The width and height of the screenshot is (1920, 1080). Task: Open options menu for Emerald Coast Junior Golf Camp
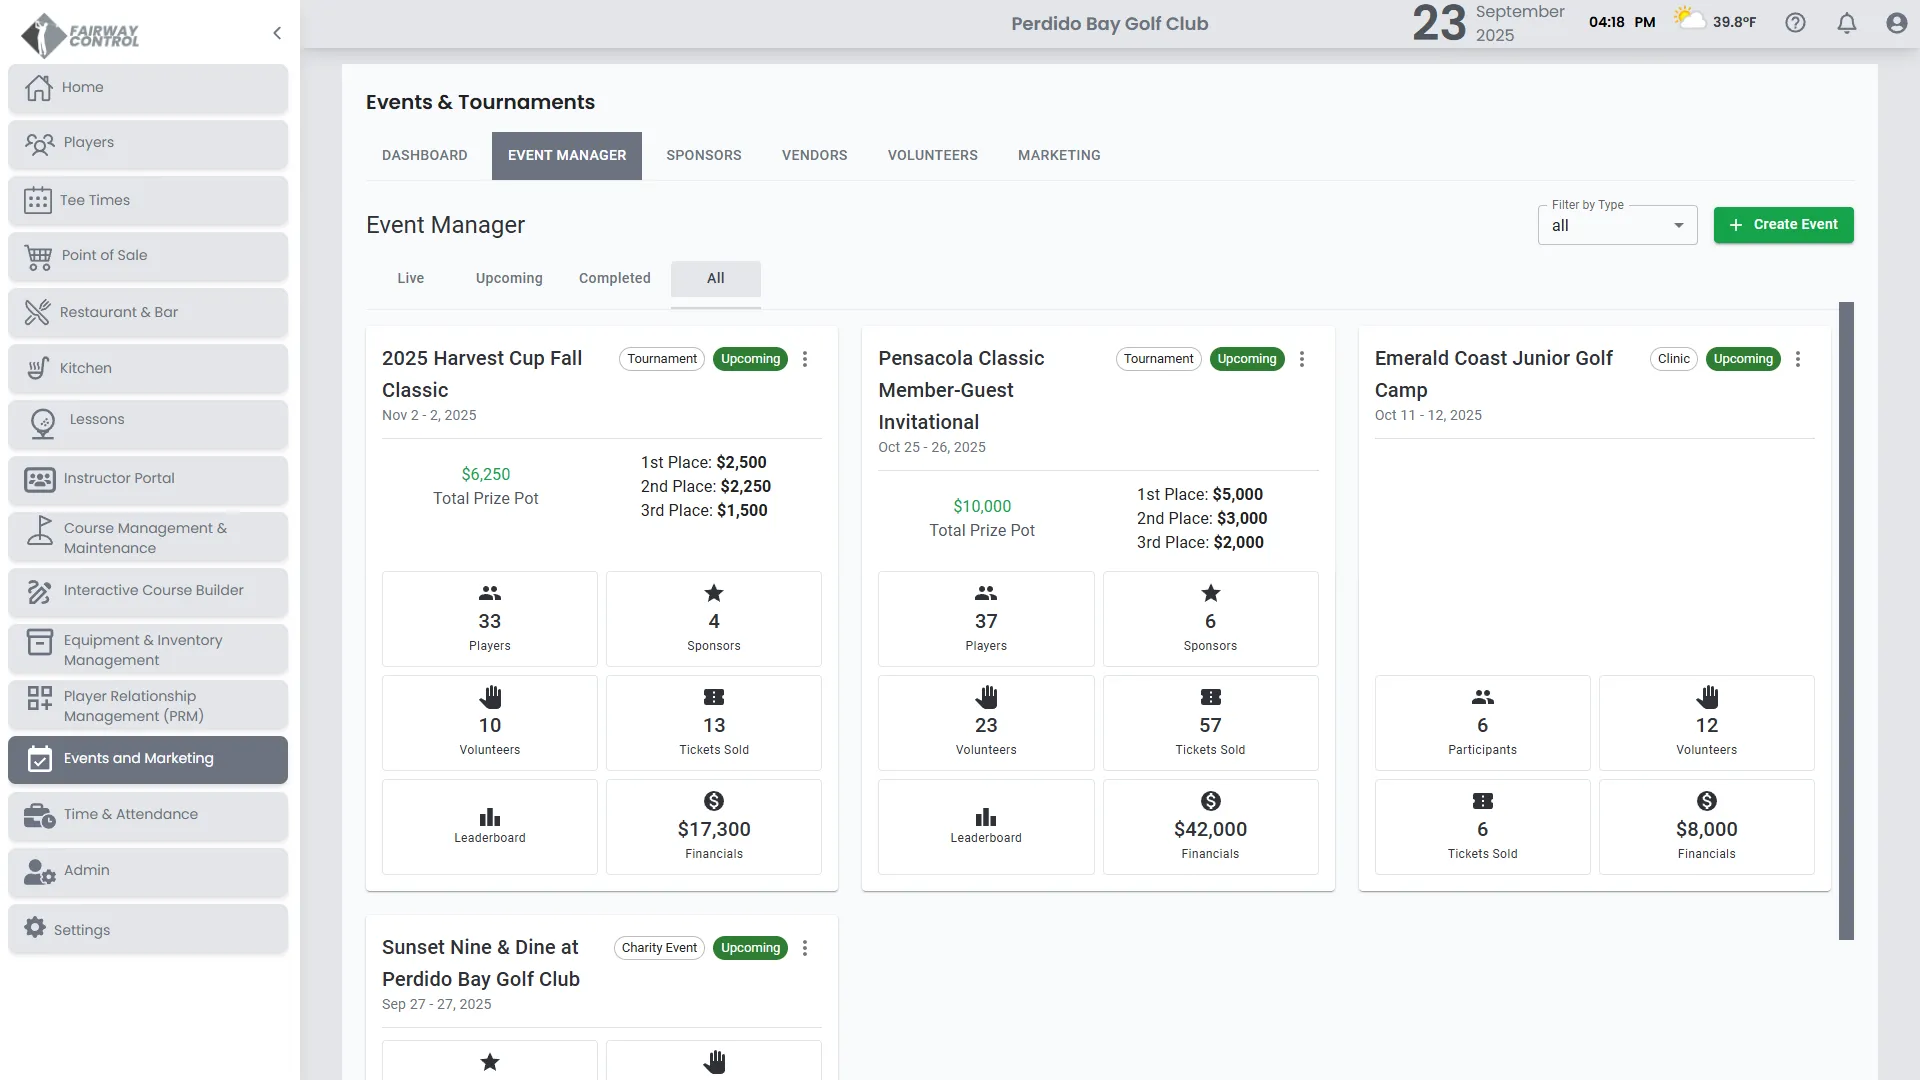point(1797,359)
